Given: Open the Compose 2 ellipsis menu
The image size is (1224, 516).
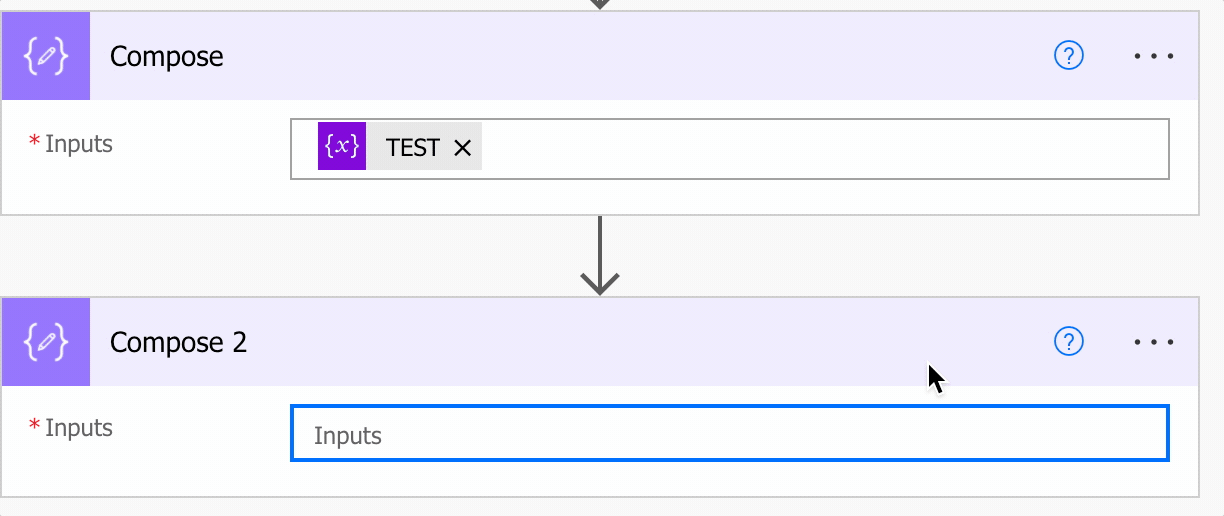Looking at the screenshot, I should click(x=1154, y=342).
